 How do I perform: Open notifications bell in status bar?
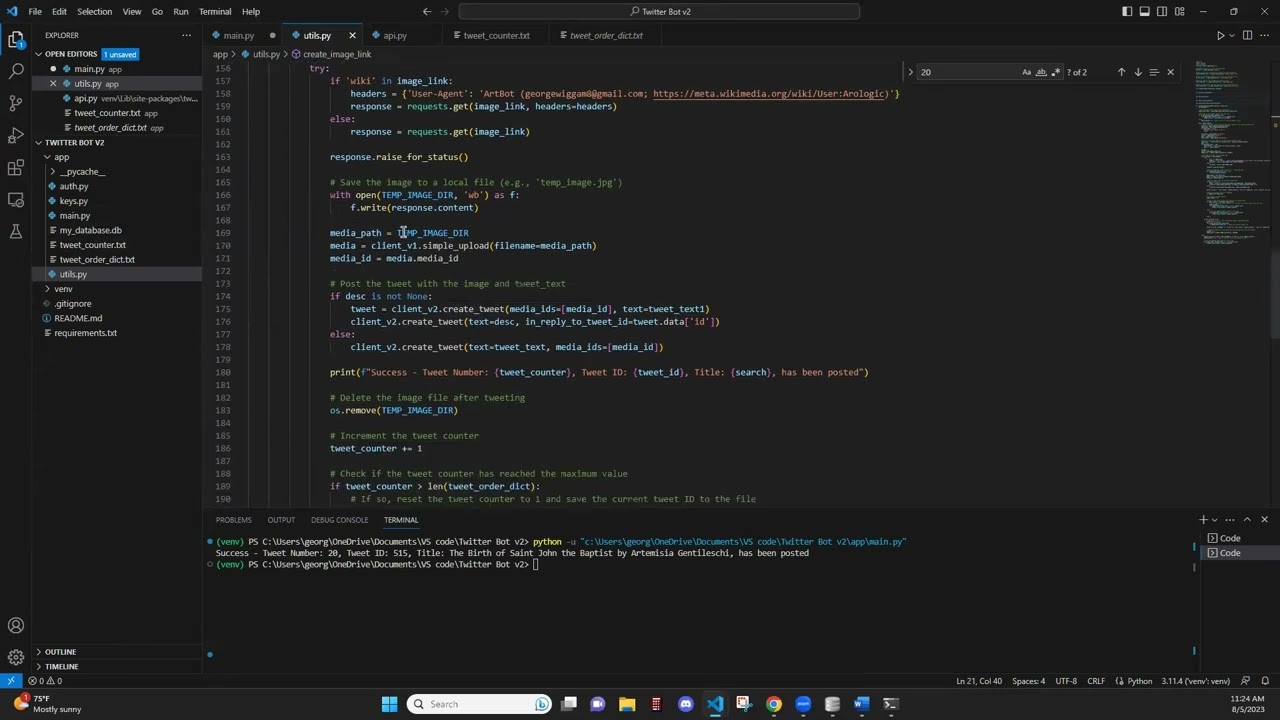[x=1266, y=681]
